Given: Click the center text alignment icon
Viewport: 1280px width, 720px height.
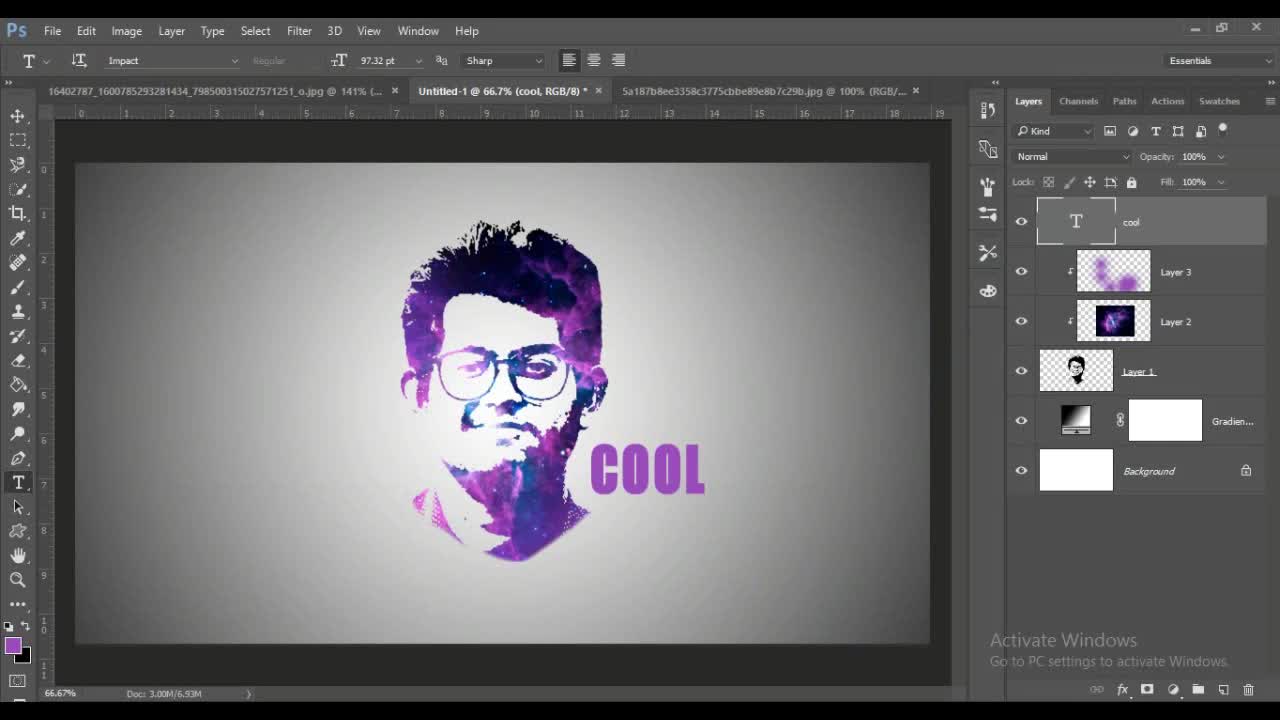Looking at the screenshot, I should [594, 60].
